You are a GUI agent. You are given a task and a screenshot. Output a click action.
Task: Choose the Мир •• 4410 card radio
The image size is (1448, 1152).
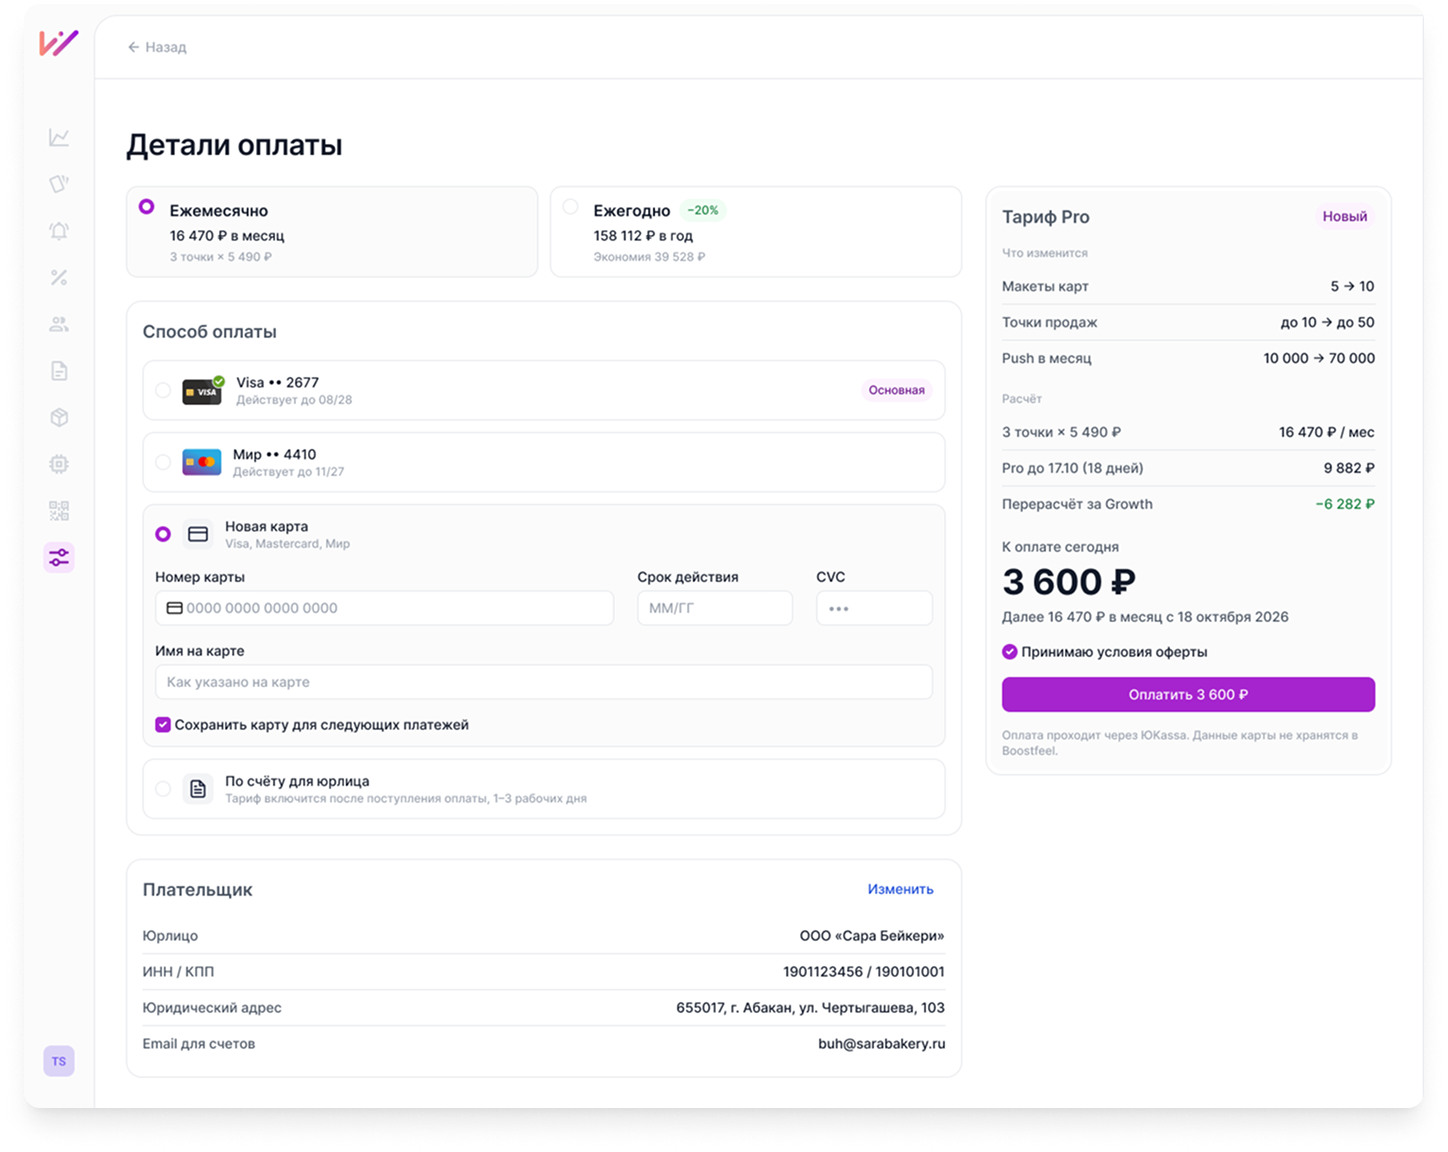tap(163, 462)
